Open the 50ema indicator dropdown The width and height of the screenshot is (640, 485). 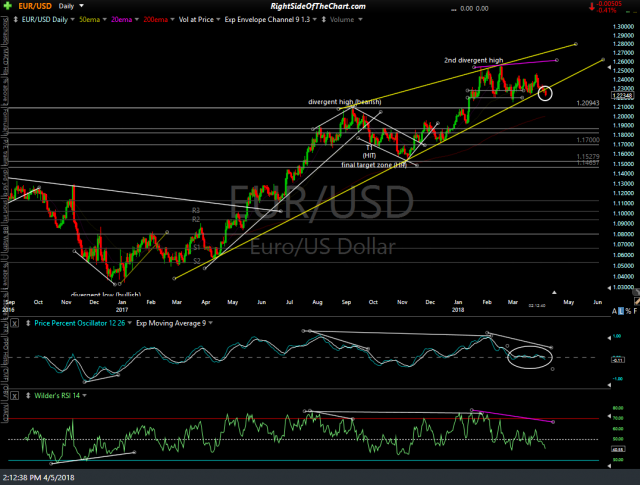tap(104, 20)
